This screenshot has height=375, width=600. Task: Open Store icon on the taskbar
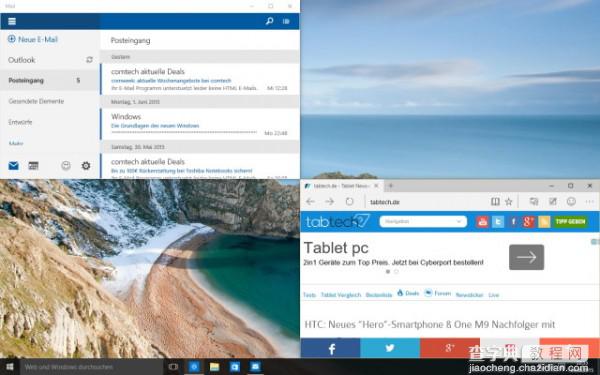[x=235, y=367]
